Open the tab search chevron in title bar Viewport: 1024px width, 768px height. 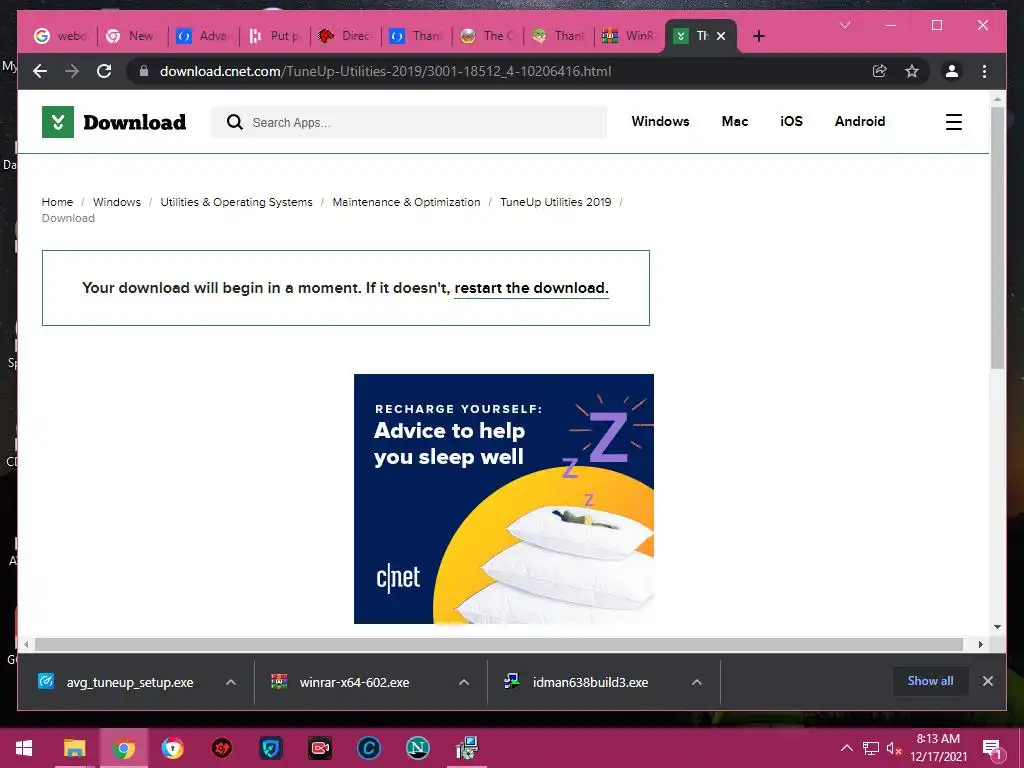845,25
